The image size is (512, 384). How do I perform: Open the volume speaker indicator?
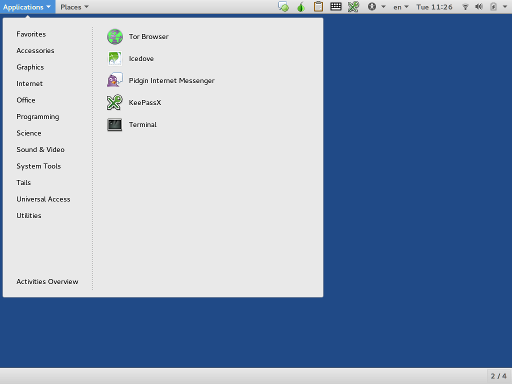(x=479, y=7)
